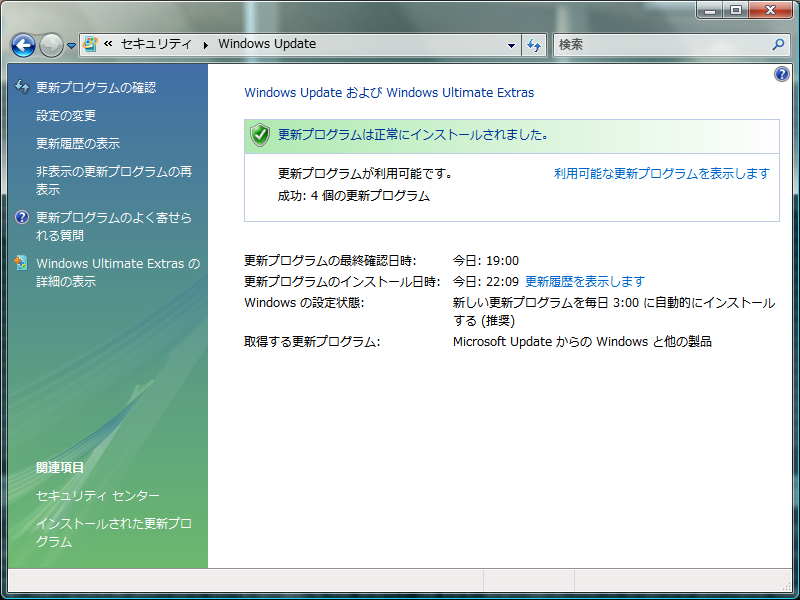Click the Windows Update breadcrumb
The width and height of the screenshot is (800, 600).
click(x=267, y=44)
